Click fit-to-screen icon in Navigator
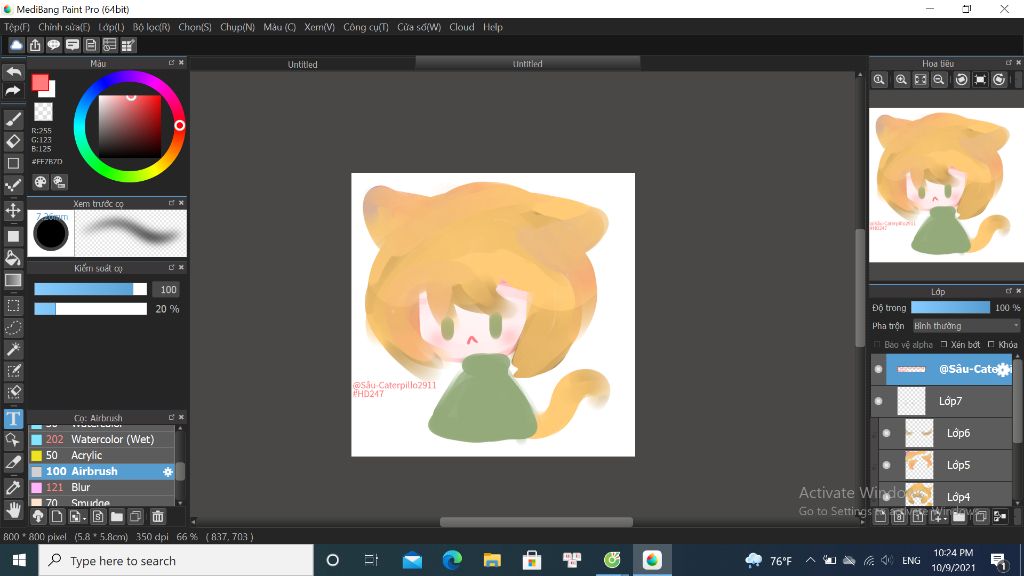This screenshot has width=1024, height=576. (920, 80)
